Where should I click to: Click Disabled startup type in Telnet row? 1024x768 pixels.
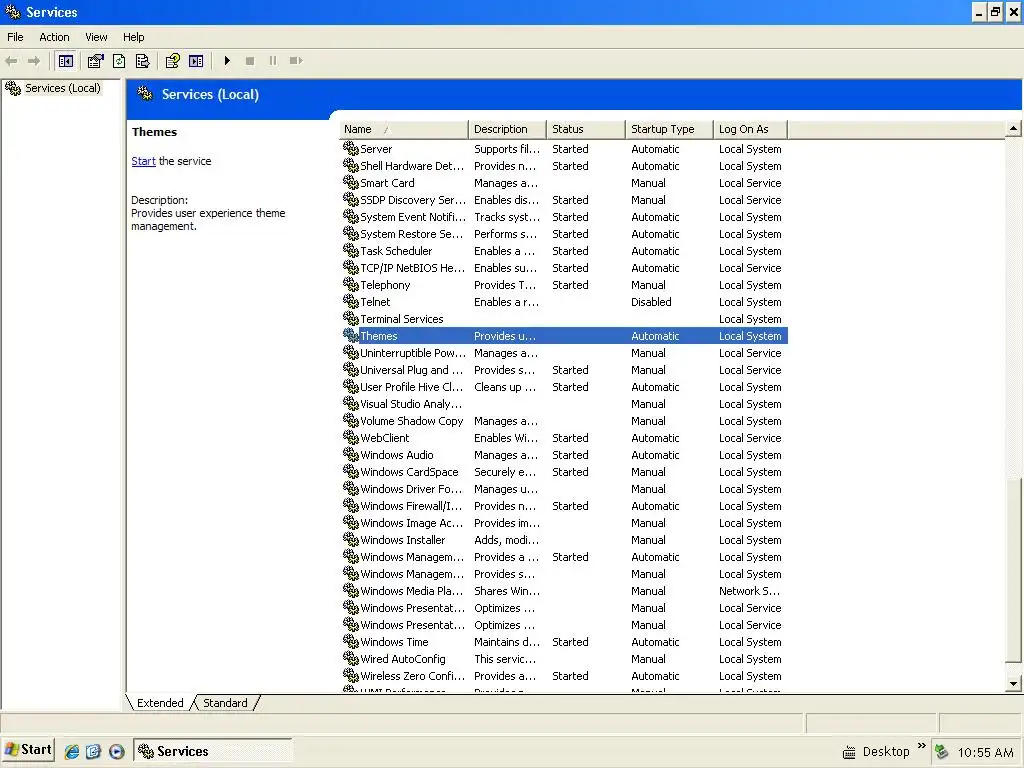pos(650,302)
